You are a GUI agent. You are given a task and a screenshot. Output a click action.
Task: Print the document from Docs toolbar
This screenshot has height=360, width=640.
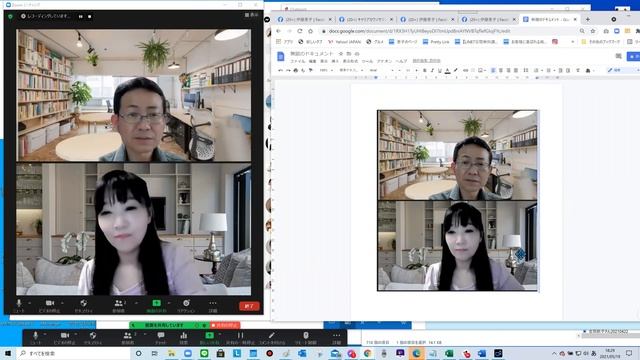(x=296, y=71)
